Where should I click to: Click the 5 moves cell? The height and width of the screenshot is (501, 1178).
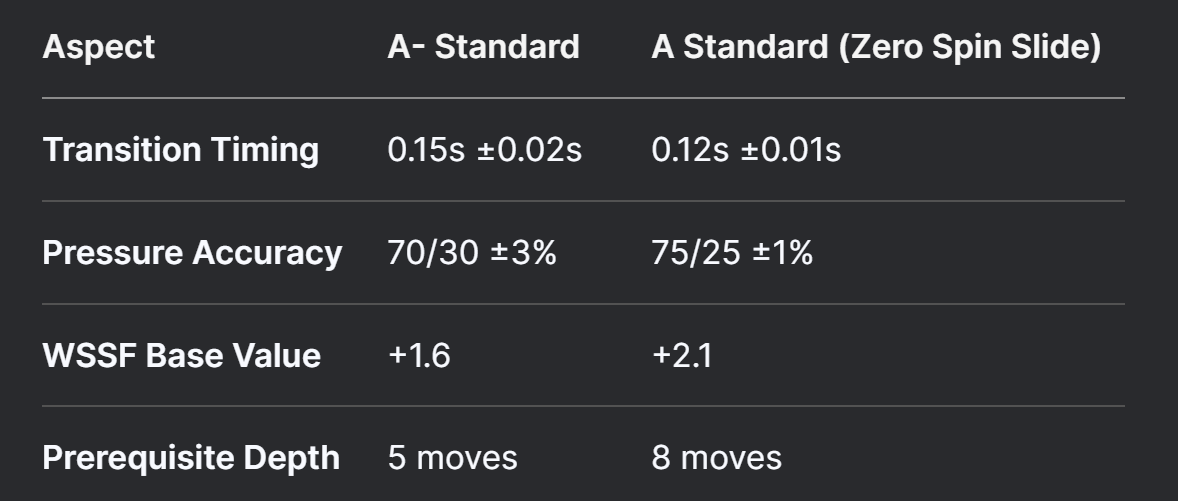(x=452, y=458)
